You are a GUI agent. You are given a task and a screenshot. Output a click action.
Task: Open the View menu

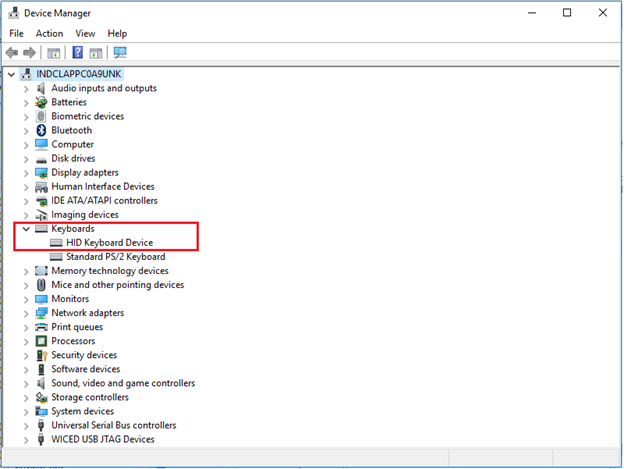(85, 33)
